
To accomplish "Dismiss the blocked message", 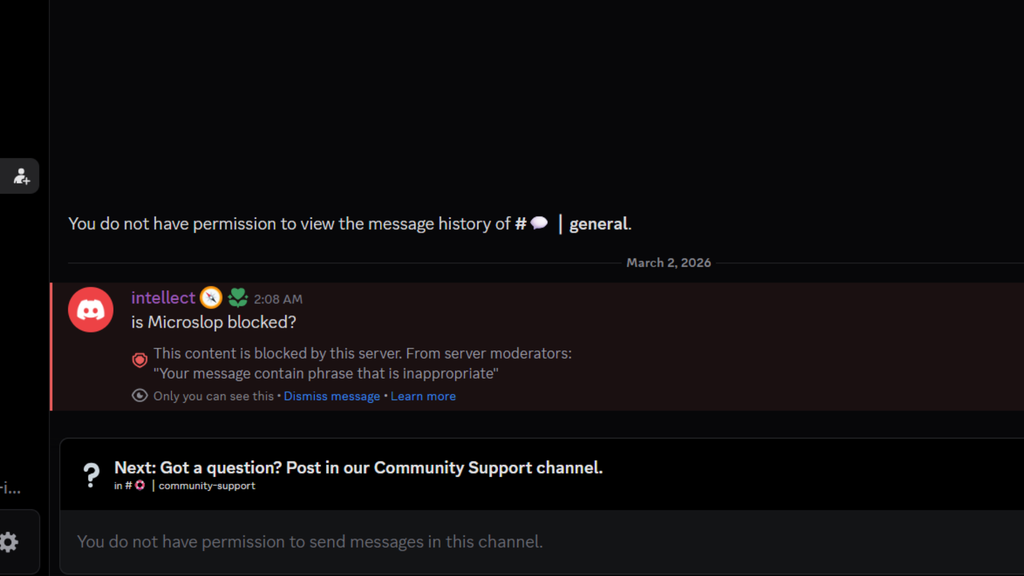I will coord(331,396).
